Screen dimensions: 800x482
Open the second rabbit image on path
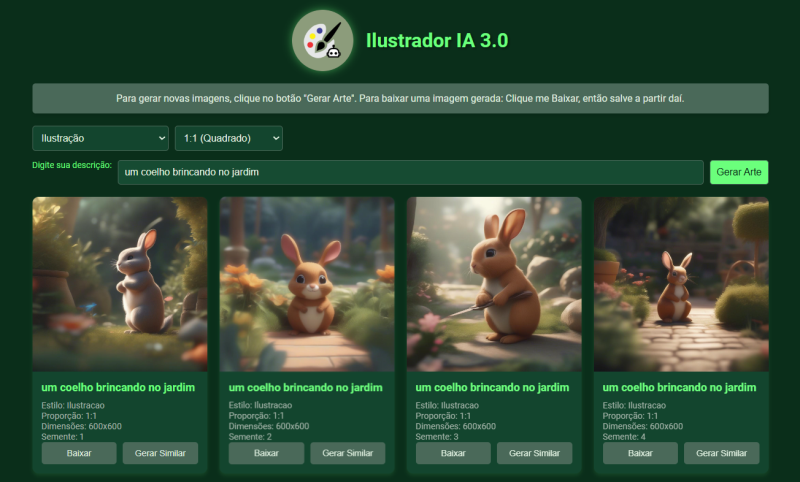[307, 284]
